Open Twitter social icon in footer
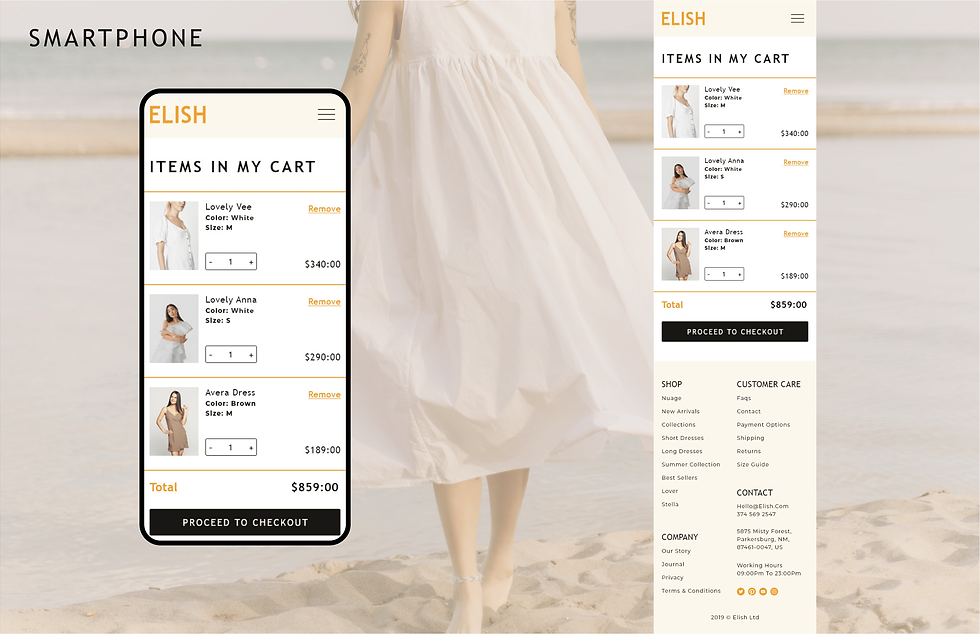 (741, 591)
